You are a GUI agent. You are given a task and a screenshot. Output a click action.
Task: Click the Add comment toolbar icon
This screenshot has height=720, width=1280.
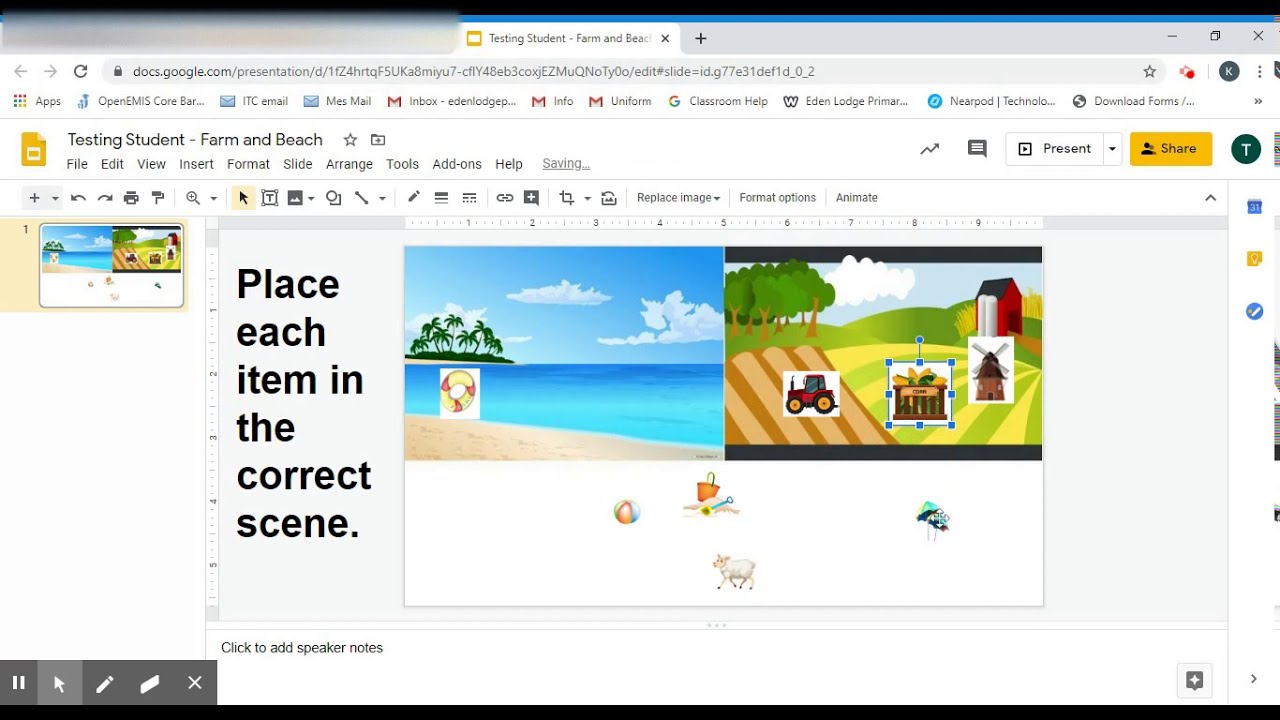pos(531,198)
